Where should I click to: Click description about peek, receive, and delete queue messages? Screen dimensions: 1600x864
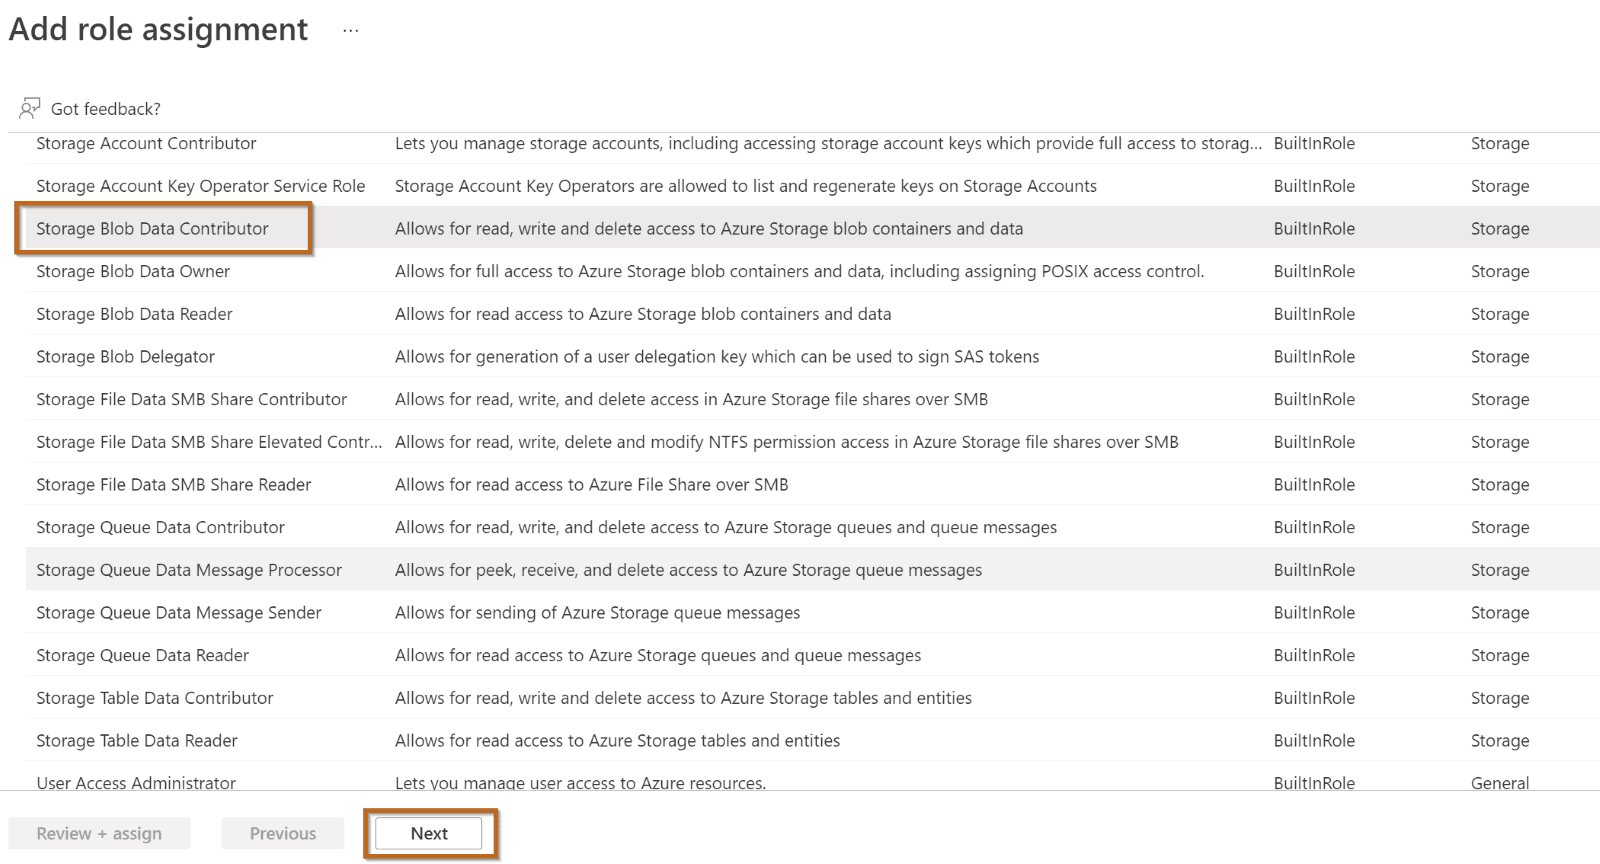point(688,570)
